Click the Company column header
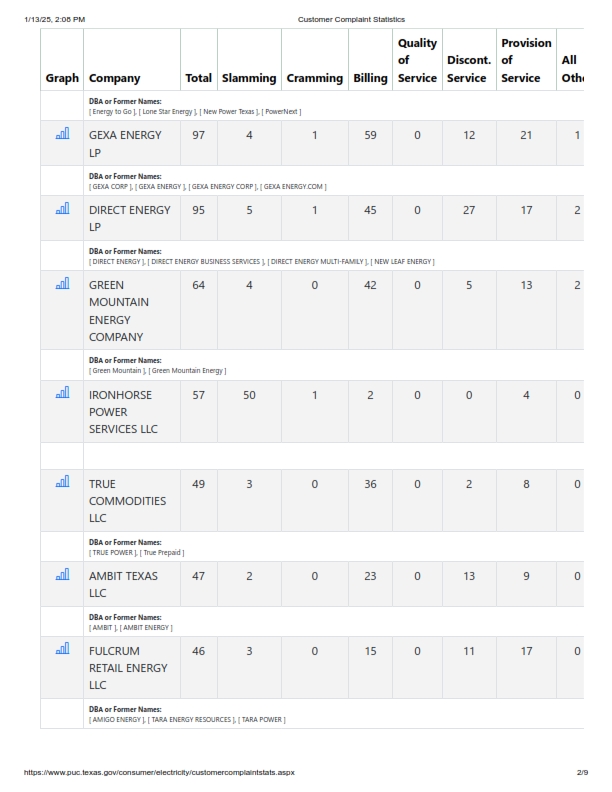612x792 pixels. click(x=114, y=78)
